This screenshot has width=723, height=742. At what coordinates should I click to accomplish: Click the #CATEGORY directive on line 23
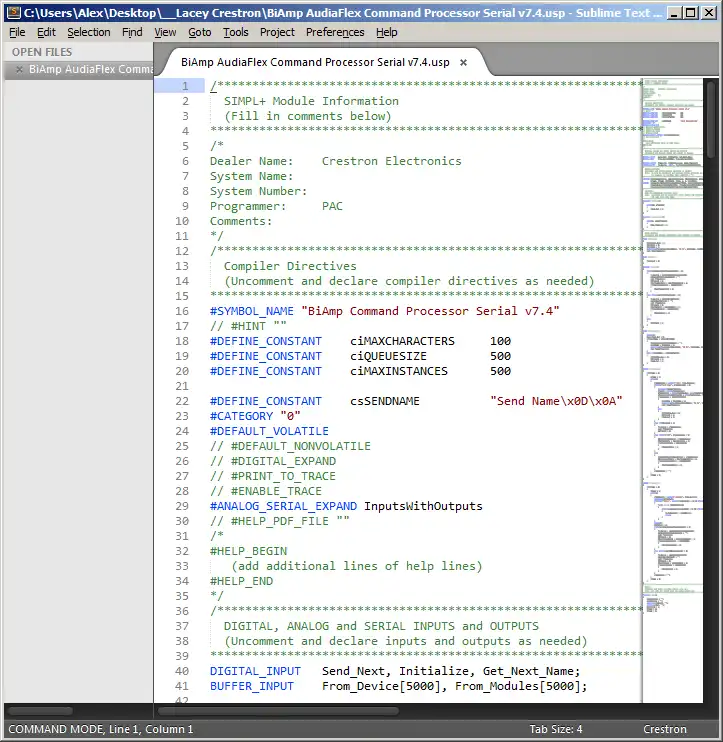coord(241,416)
